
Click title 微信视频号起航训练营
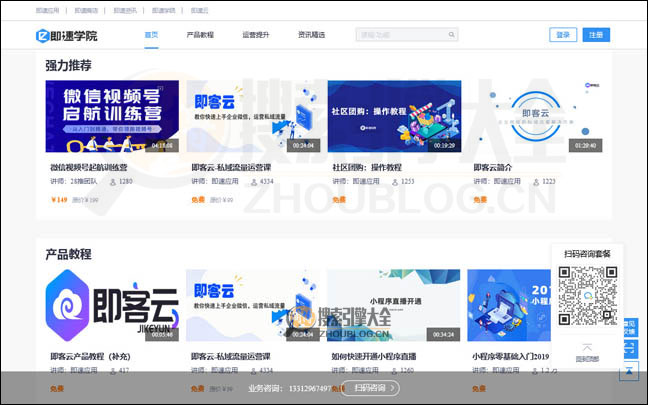(88, 167)
